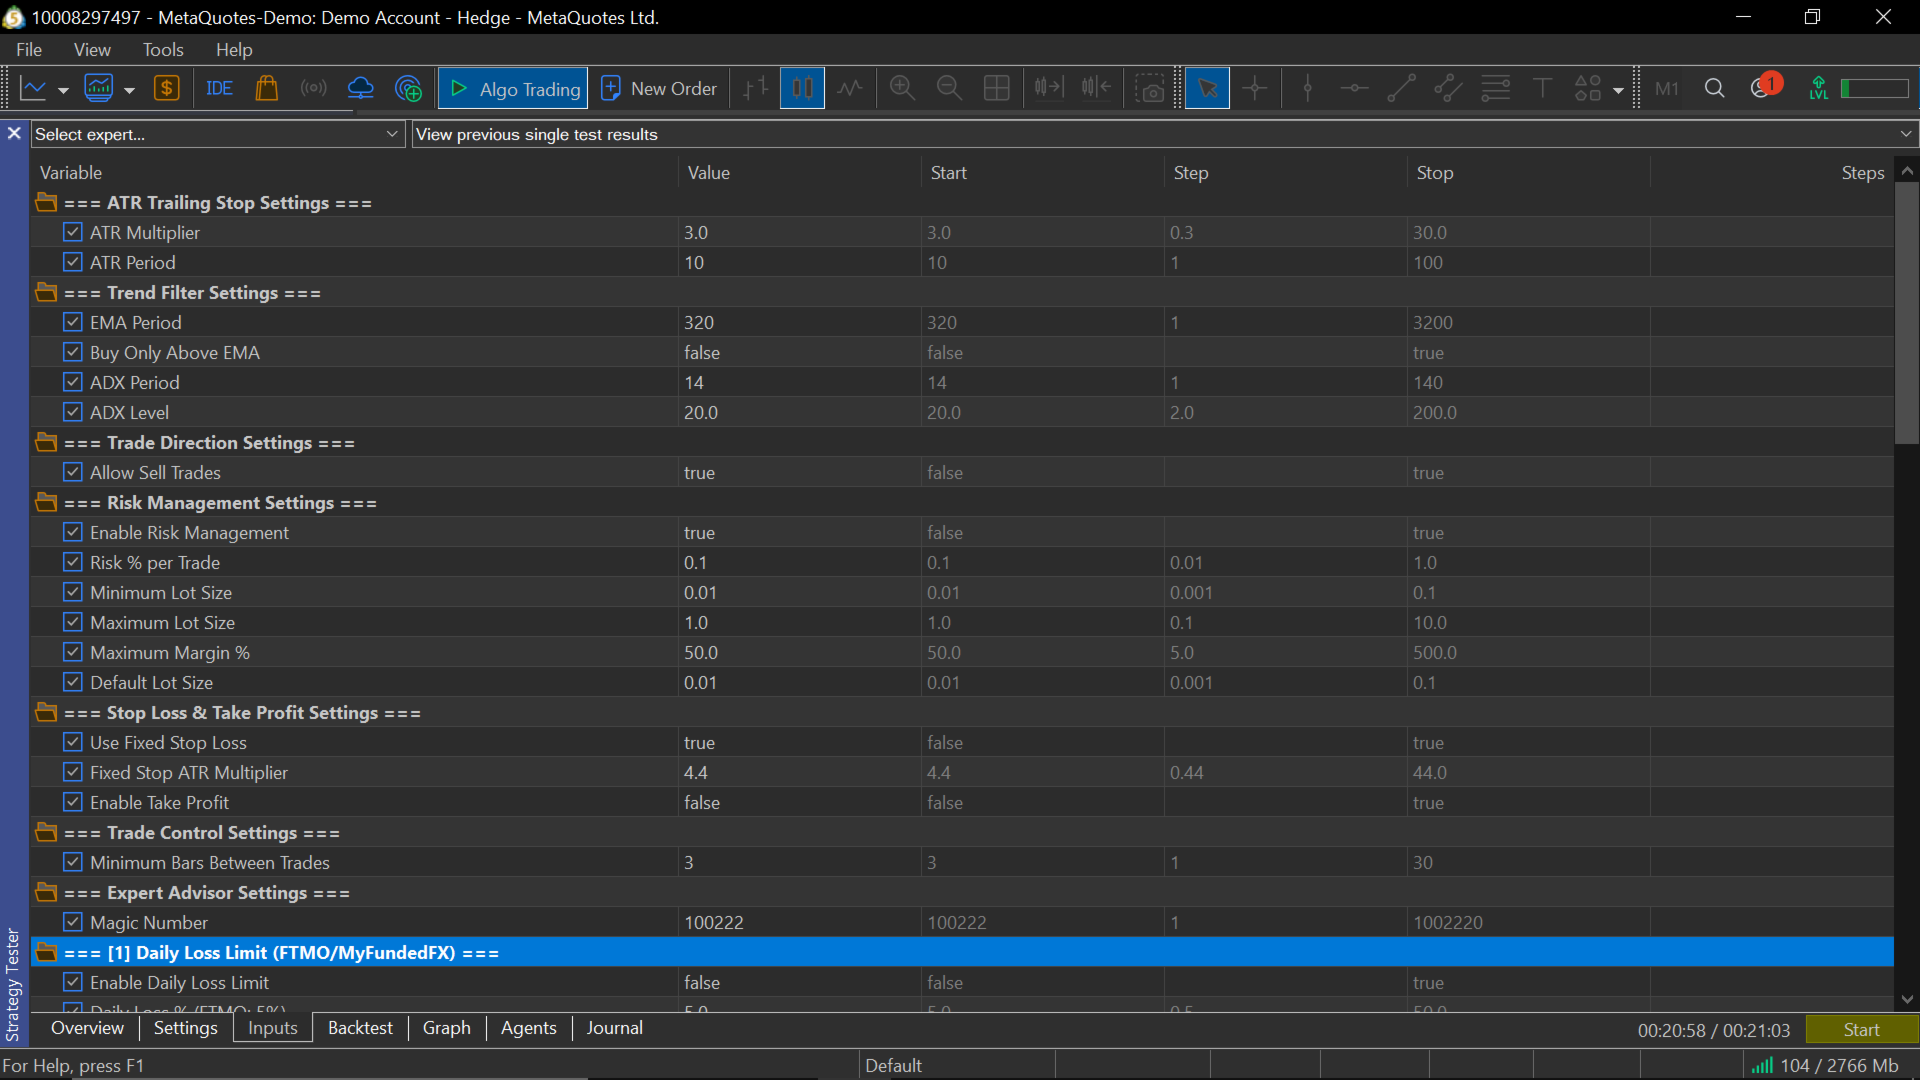Open the search magnifier in toolbar

(x=1714, y=89)
